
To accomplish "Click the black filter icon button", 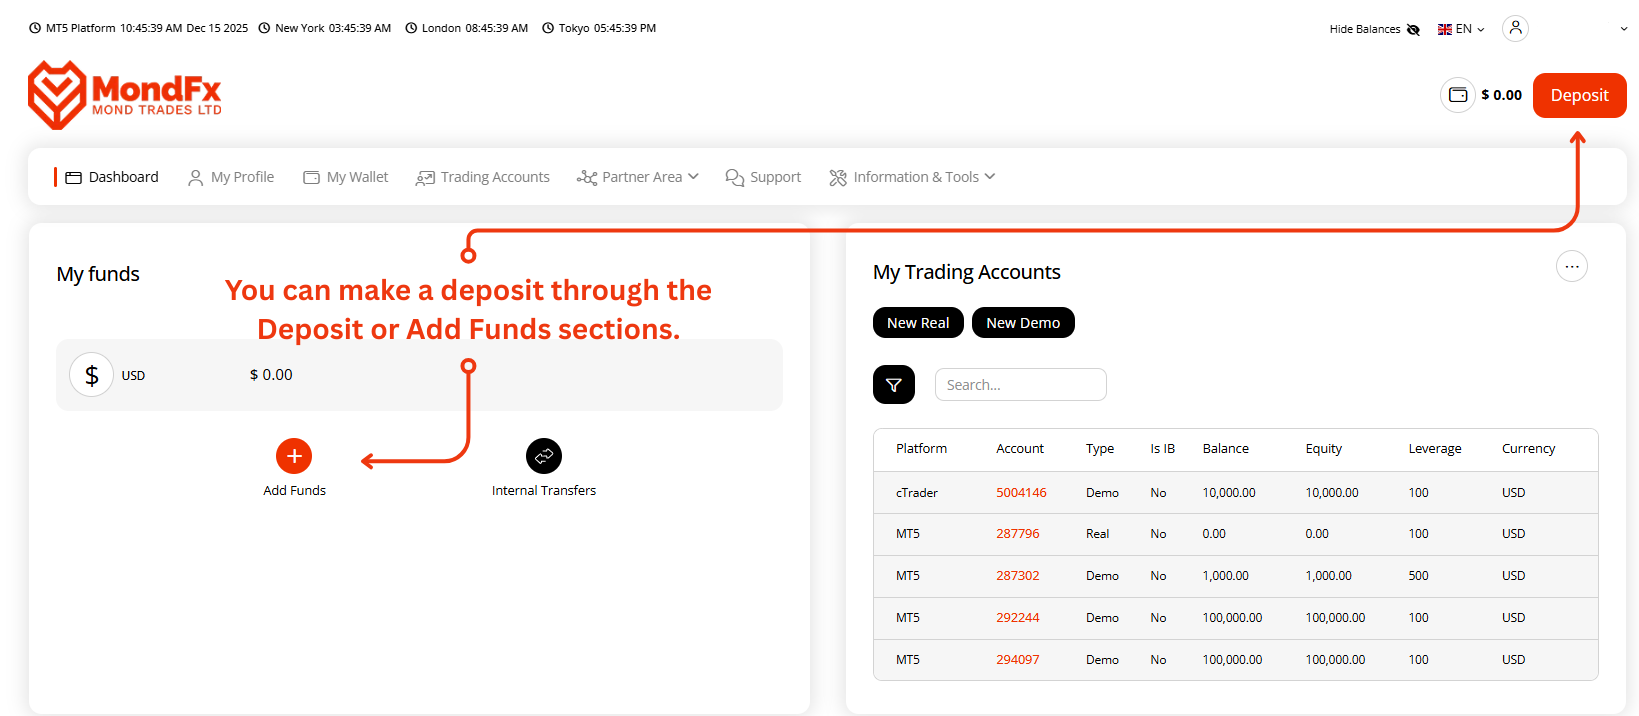I will click(894, 385).
